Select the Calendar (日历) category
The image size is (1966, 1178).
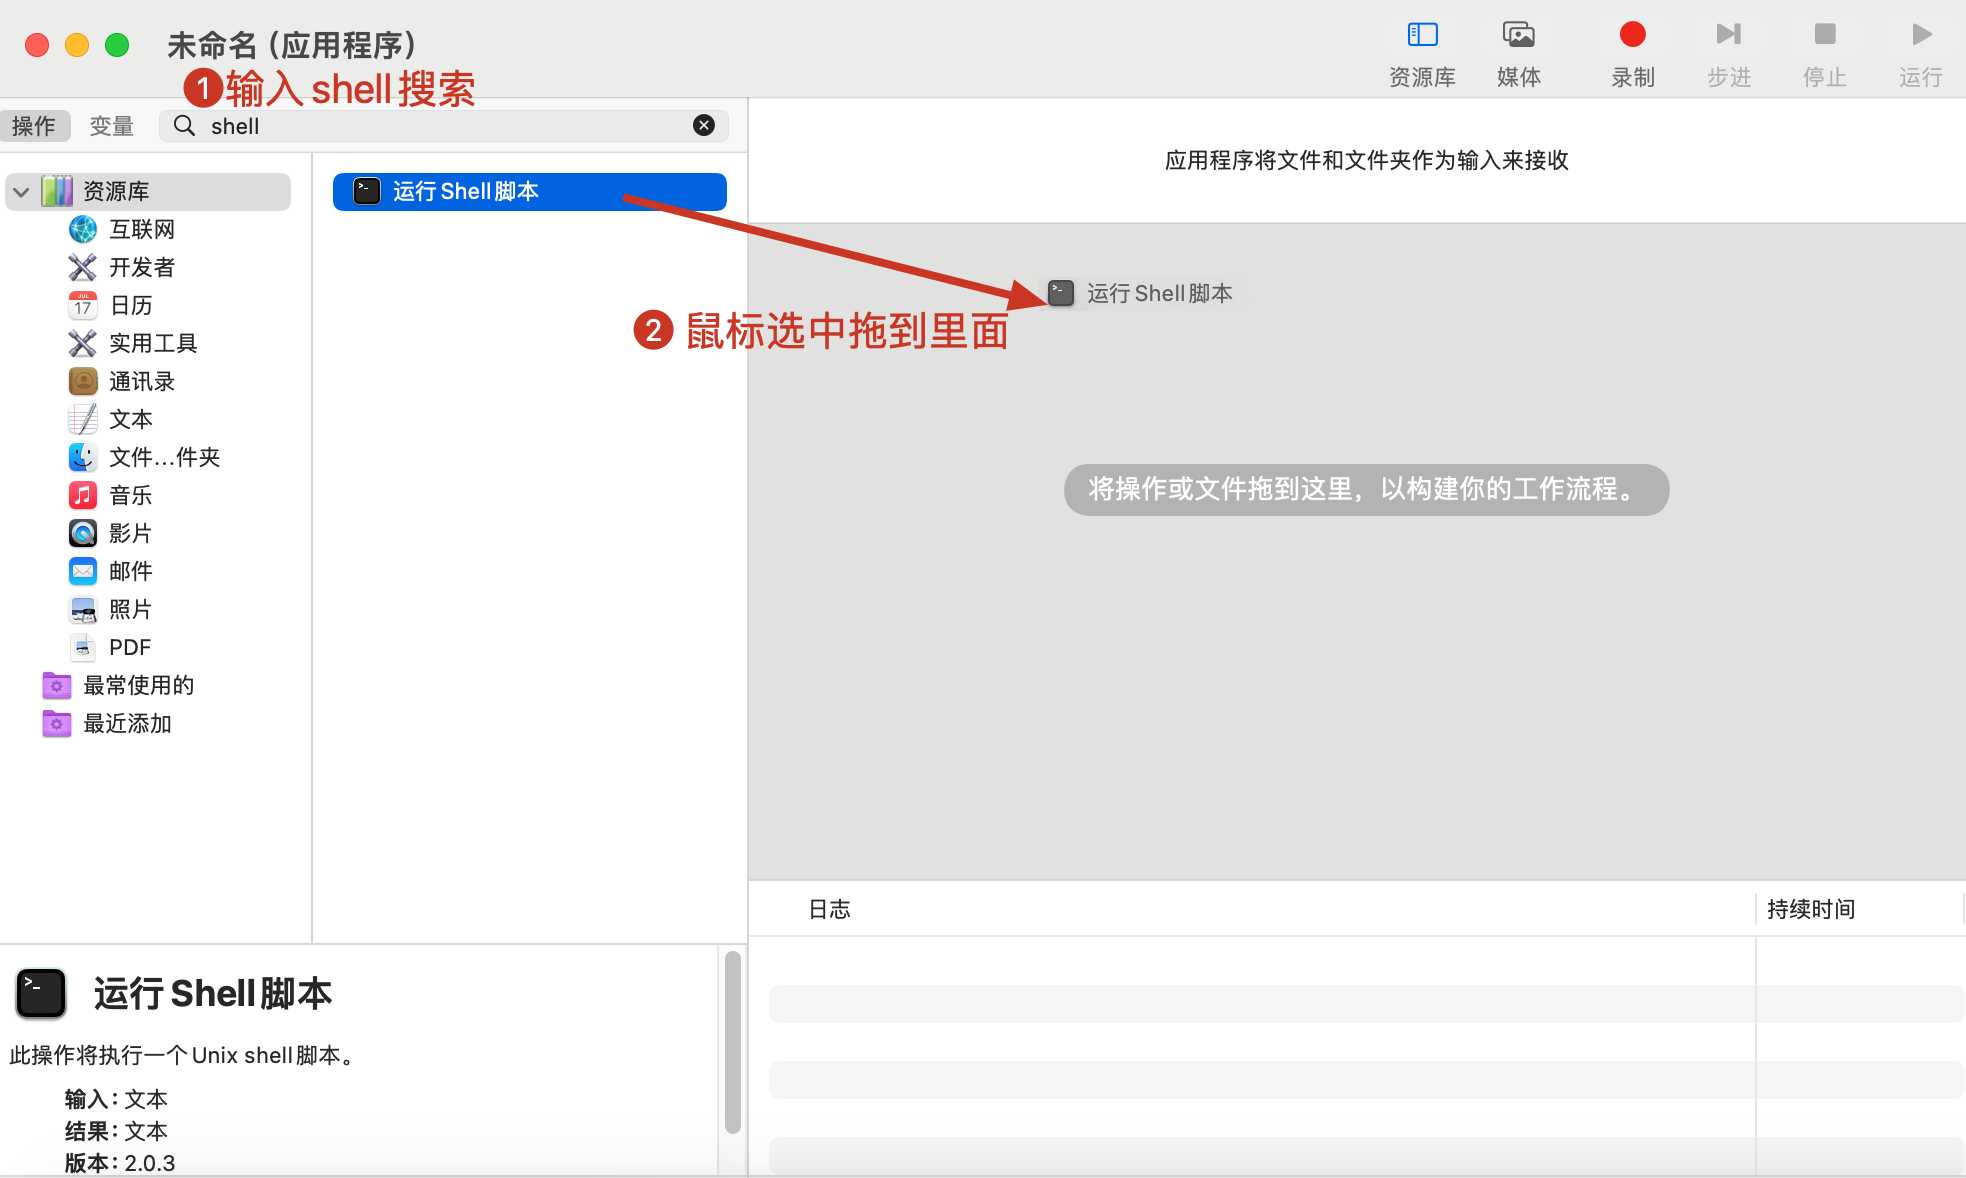(x=130, y=305)
